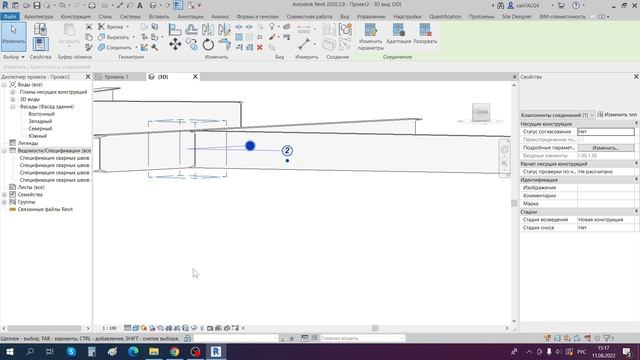Open the Measure distance tool
Viewport: 640px width, 360px height.
pyautogui.click(x=304, y=44)
